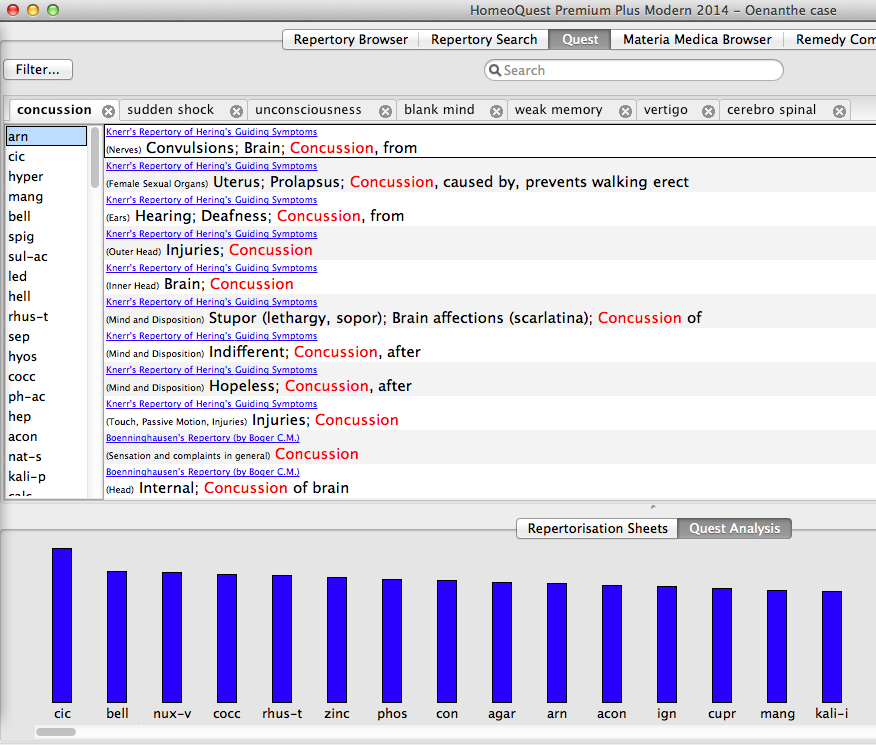This screenshot has height=745, width=876.
Task: Show the Repertorisation Sheets view
Action: click(x=597, y=528)
